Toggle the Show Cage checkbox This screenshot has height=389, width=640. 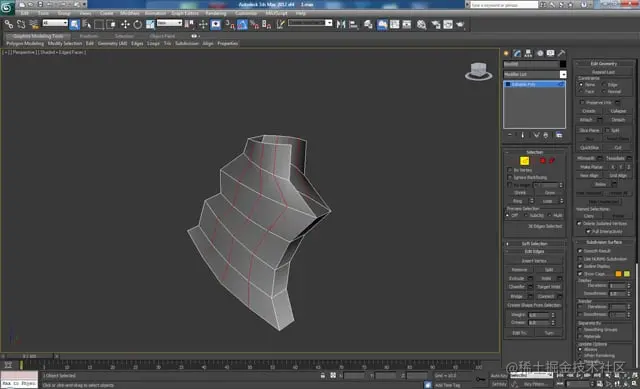click(x=580, y=274)
